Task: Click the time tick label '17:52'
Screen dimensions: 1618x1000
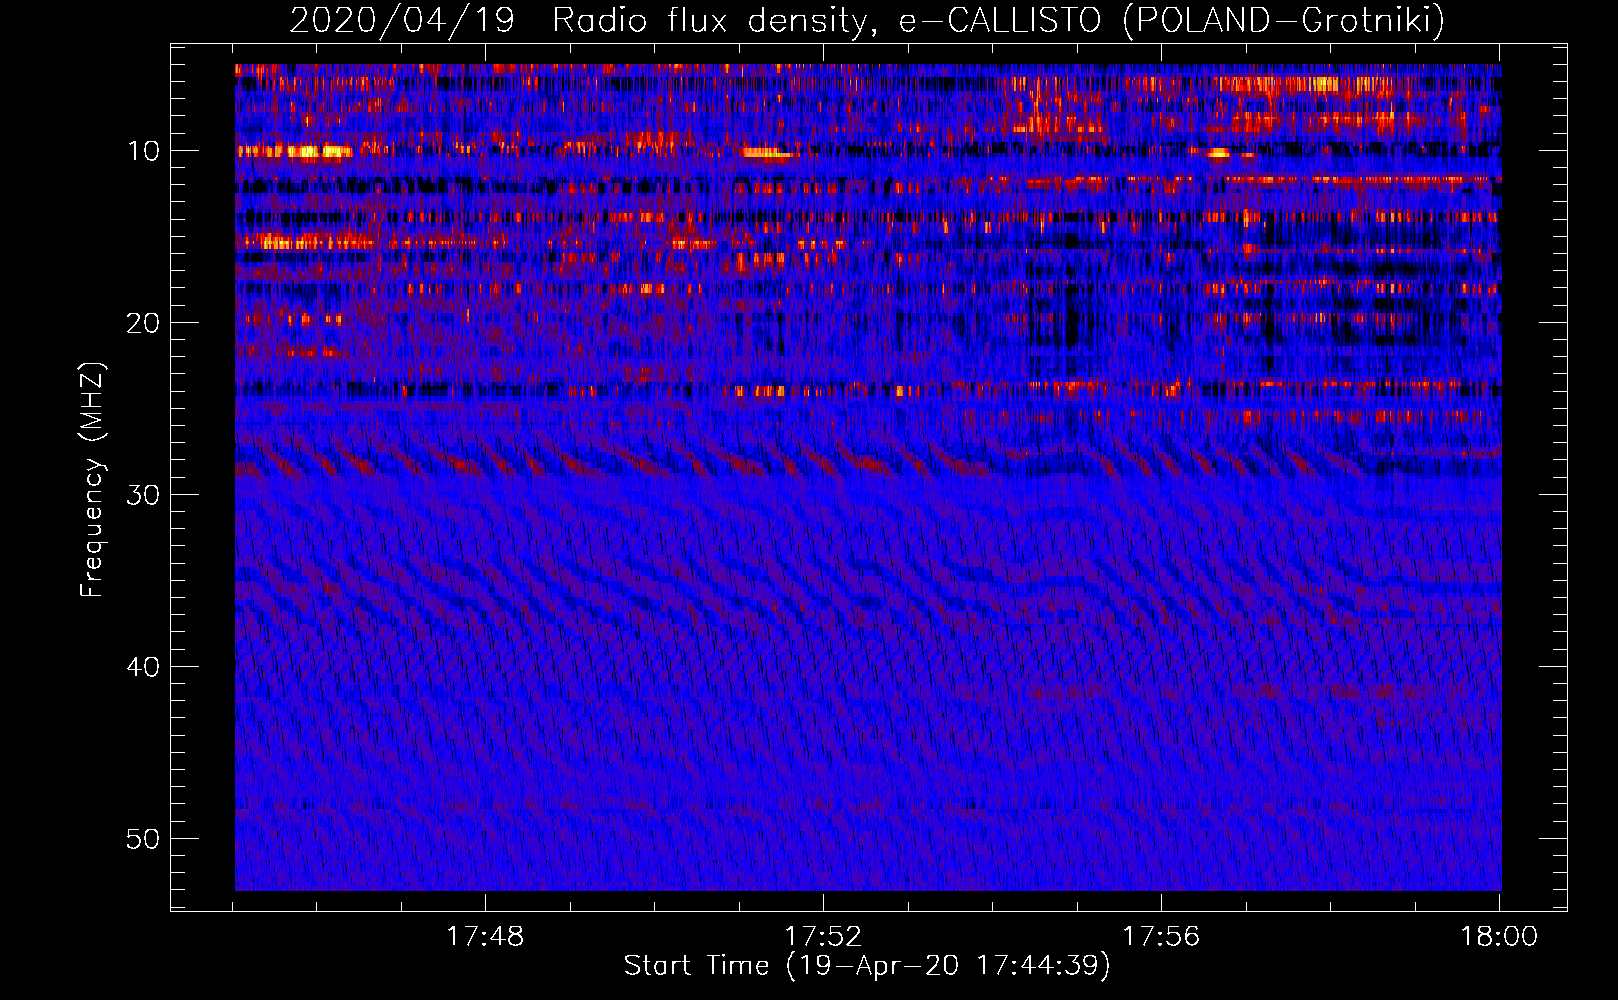Action: point(823,937)
